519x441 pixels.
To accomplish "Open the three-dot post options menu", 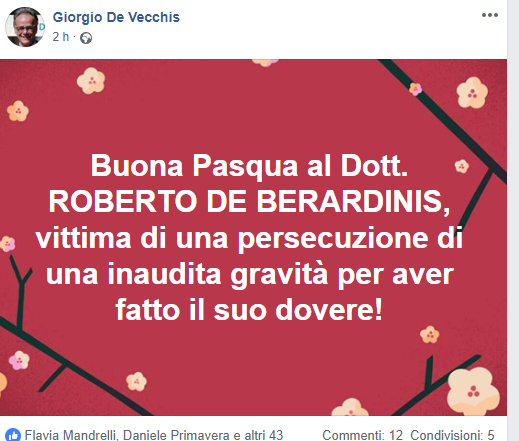I will pos(490,15).
